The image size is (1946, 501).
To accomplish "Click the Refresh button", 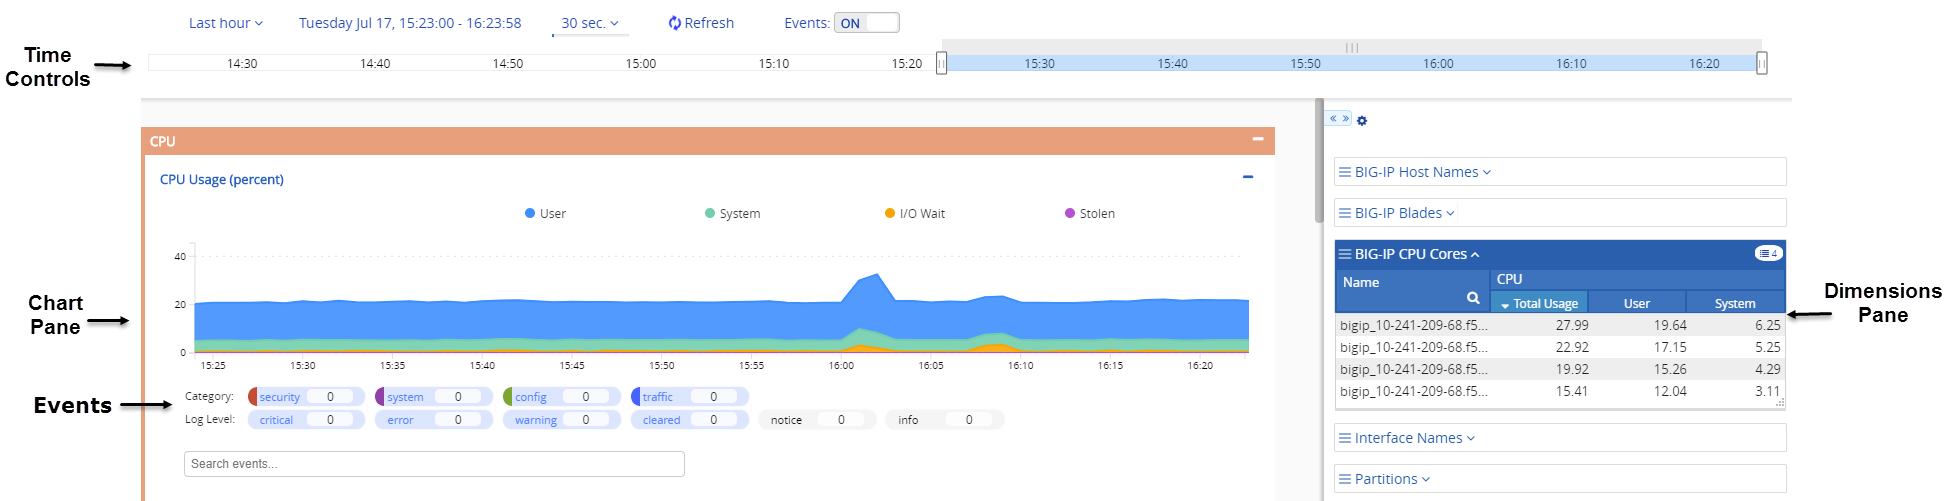I will point(701,23).
